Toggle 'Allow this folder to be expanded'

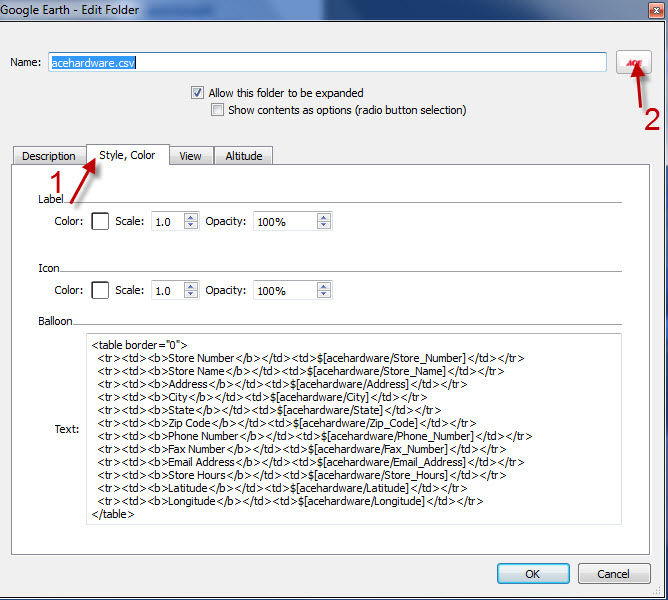coord(197,92)
